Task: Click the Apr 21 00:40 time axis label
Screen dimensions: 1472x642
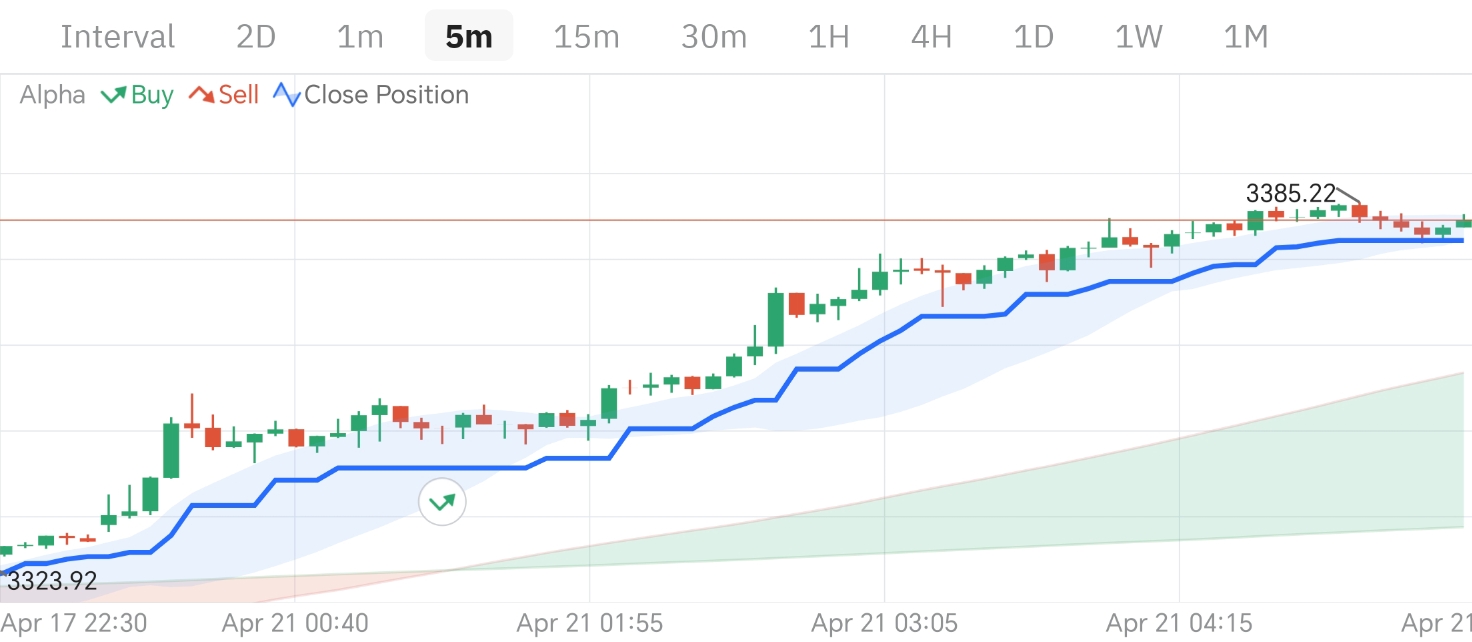Action: pyautogui.click(x=295, y=624)
